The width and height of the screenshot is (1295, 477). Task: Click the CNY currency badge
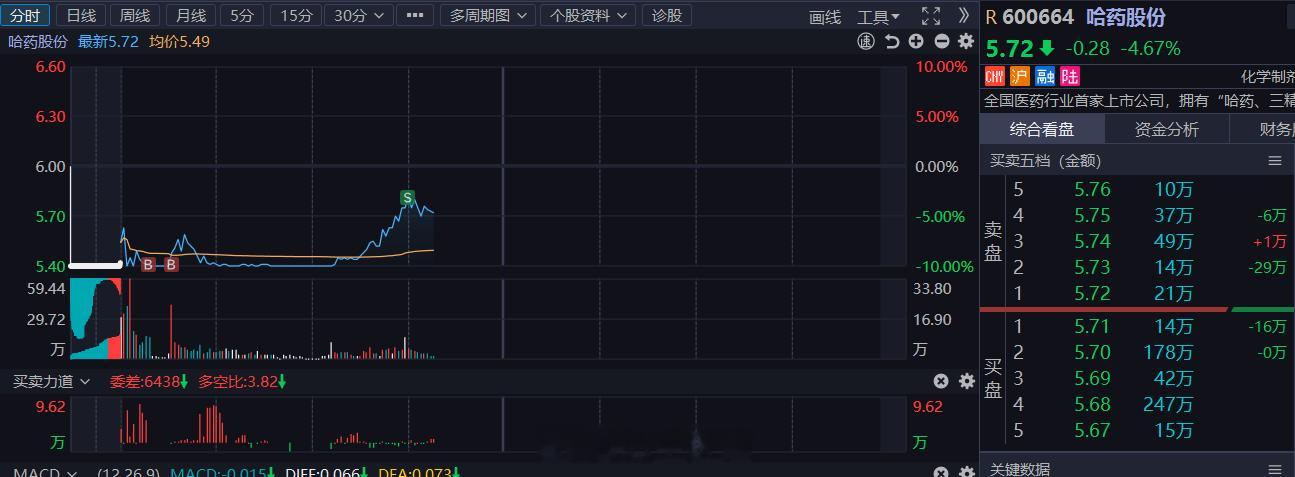[x=995, y=77]
